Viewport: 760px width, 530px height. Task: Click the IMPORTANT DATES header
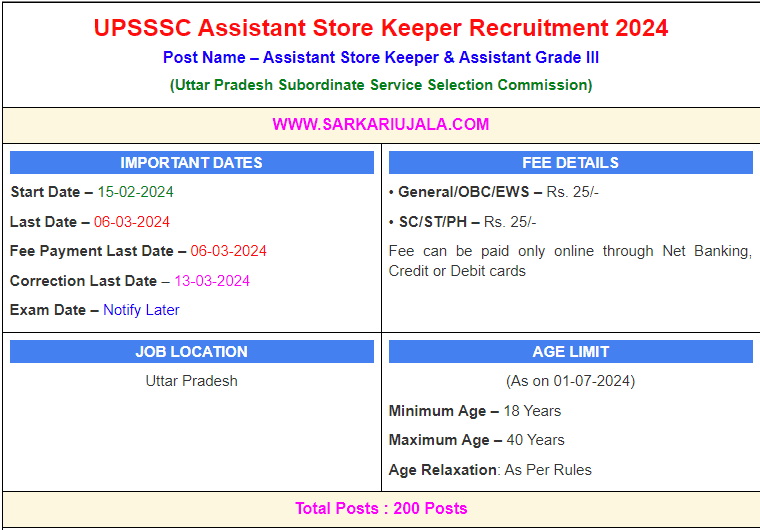click(191, 163)
